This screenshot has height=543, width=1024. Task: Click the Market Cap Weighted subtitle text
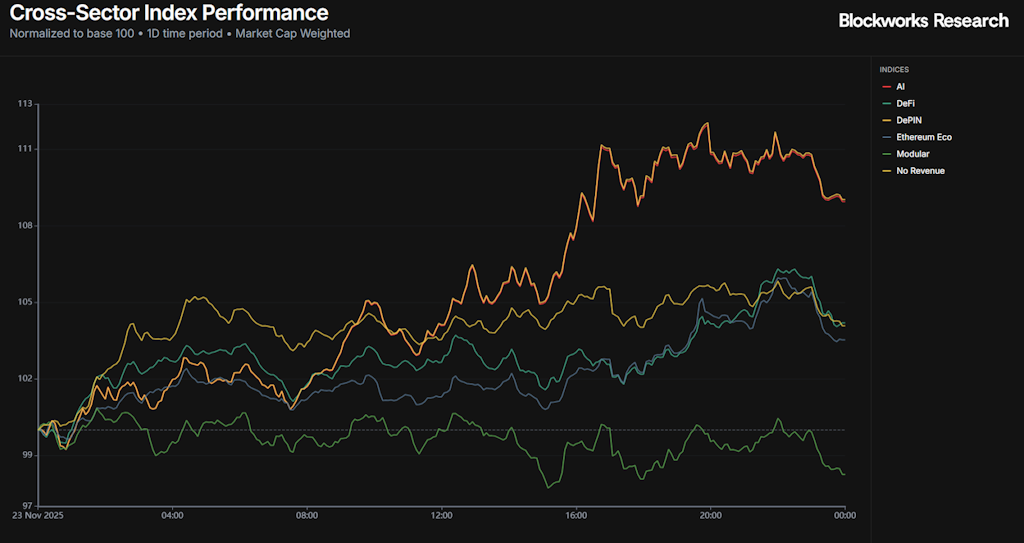(x=292, y=33)
